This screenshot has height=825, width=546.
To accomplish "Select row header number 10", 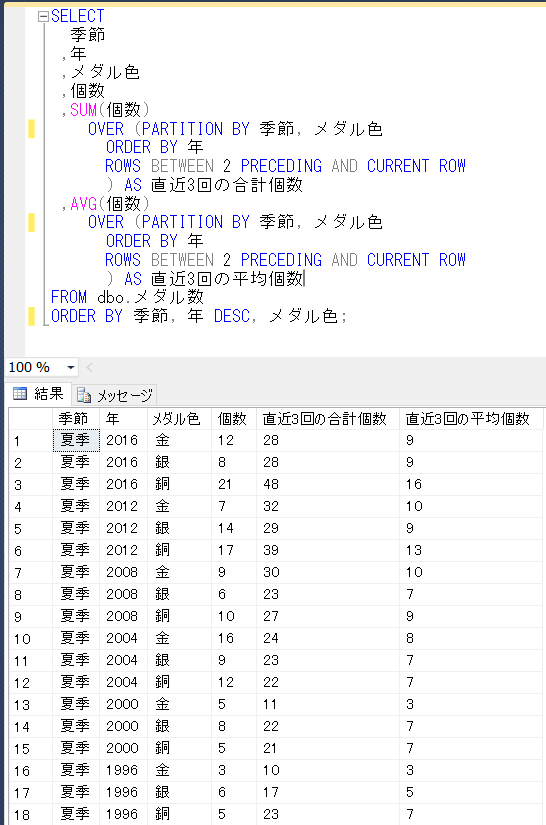I will click(31, 639).
